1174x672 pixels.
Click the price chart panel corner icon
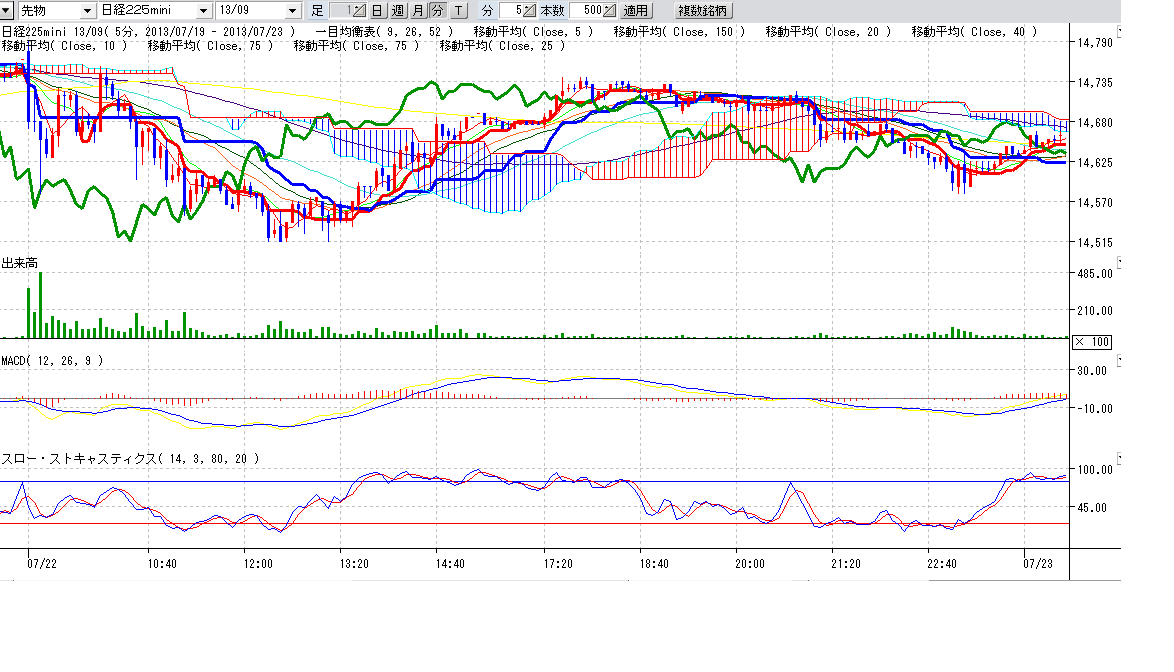(1120, 31)
